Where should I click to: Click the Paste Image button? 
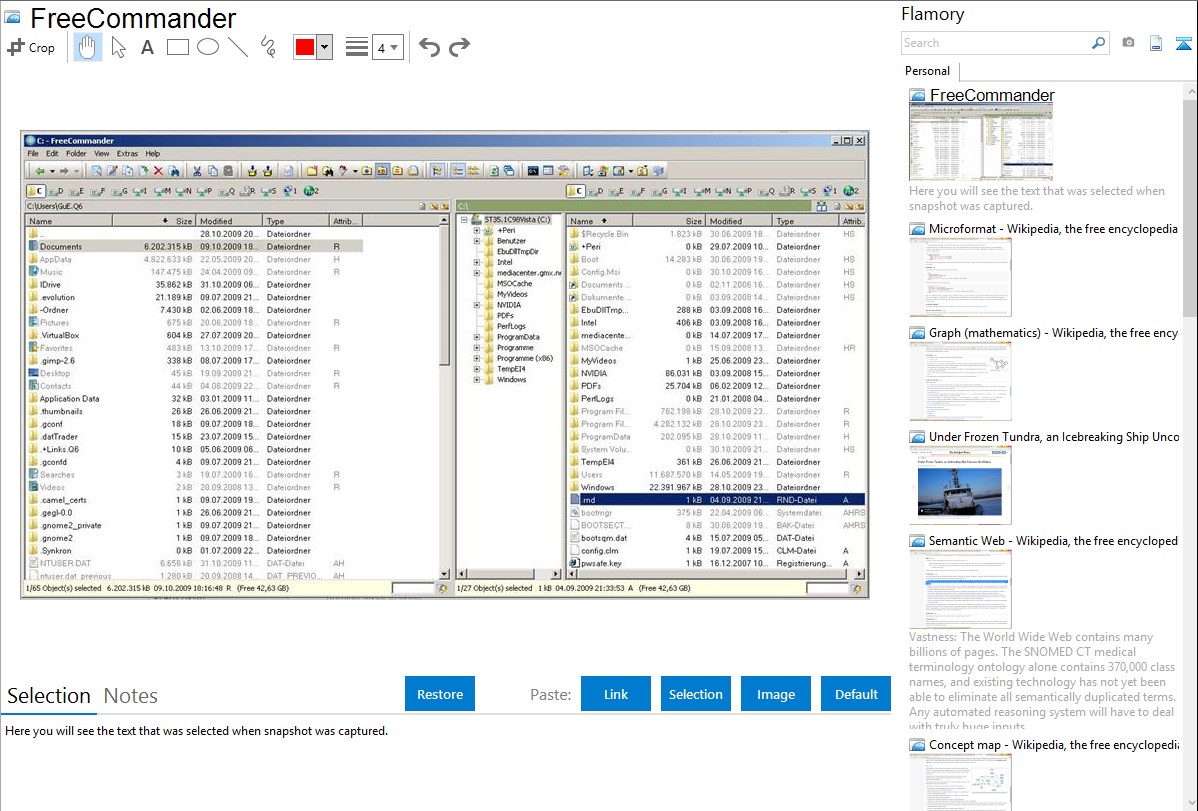[775, 694]
